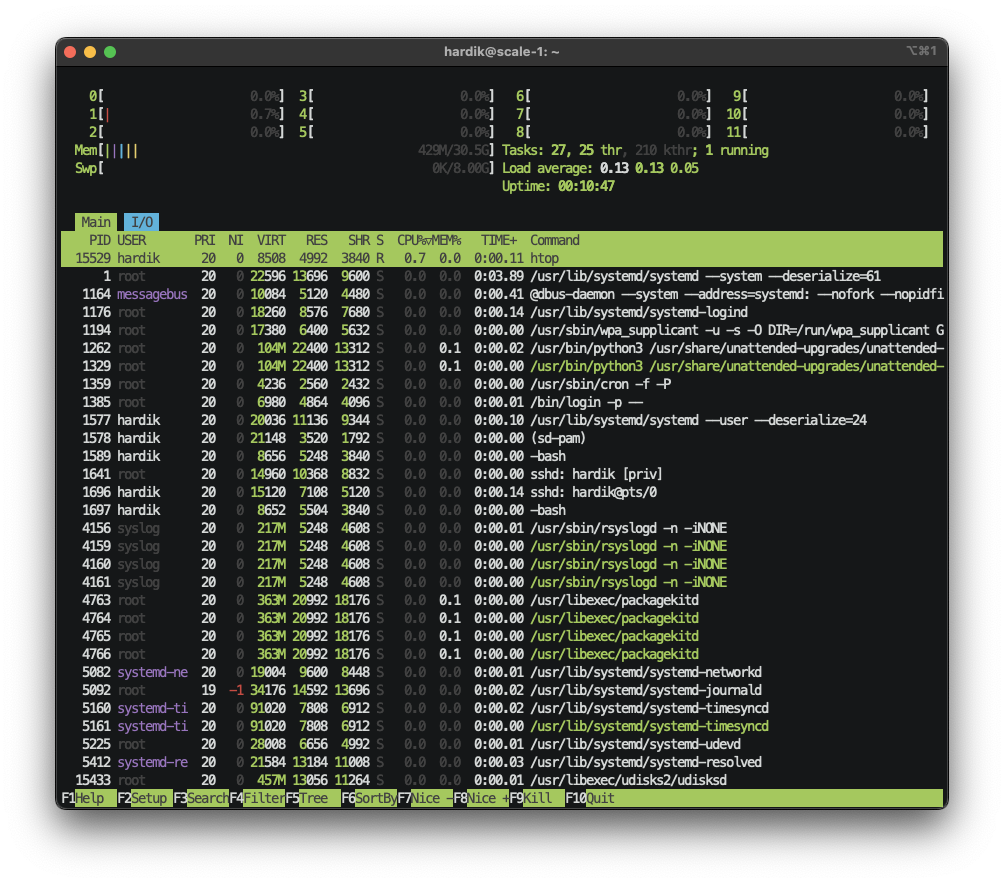The height and width of the screenshot is (883, 1004).
Task: Sort by the PRI column header
Action: click(x=204, y=240)
